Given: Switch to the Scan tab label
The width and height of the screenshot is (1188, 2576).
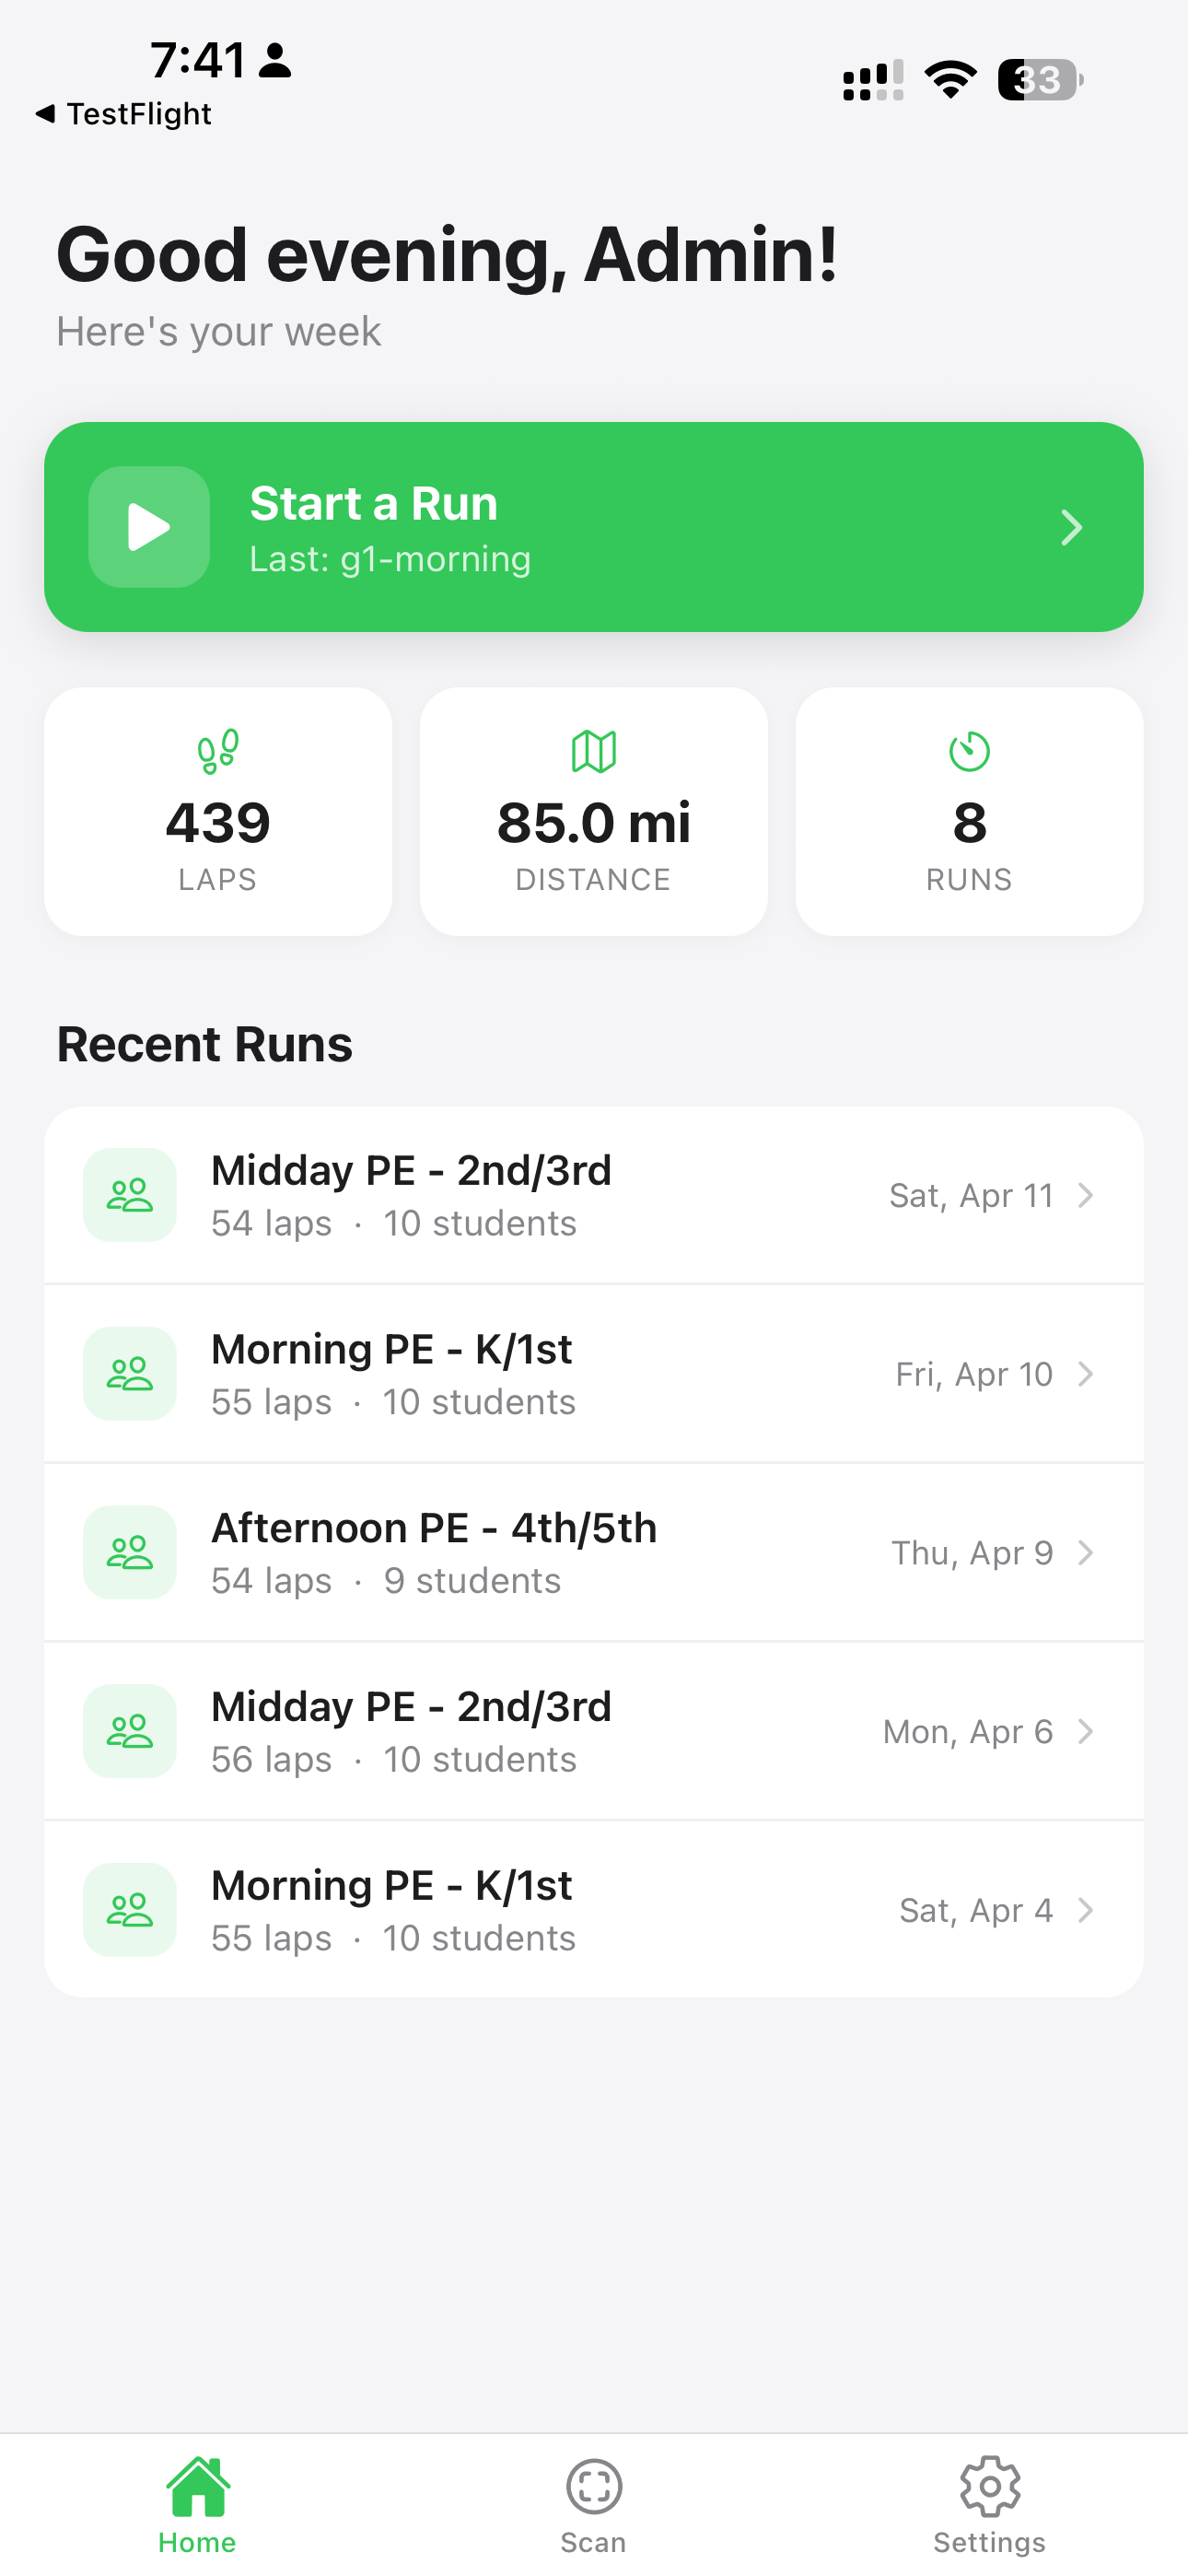Looking at the screenshot, I should point(593,2542).
